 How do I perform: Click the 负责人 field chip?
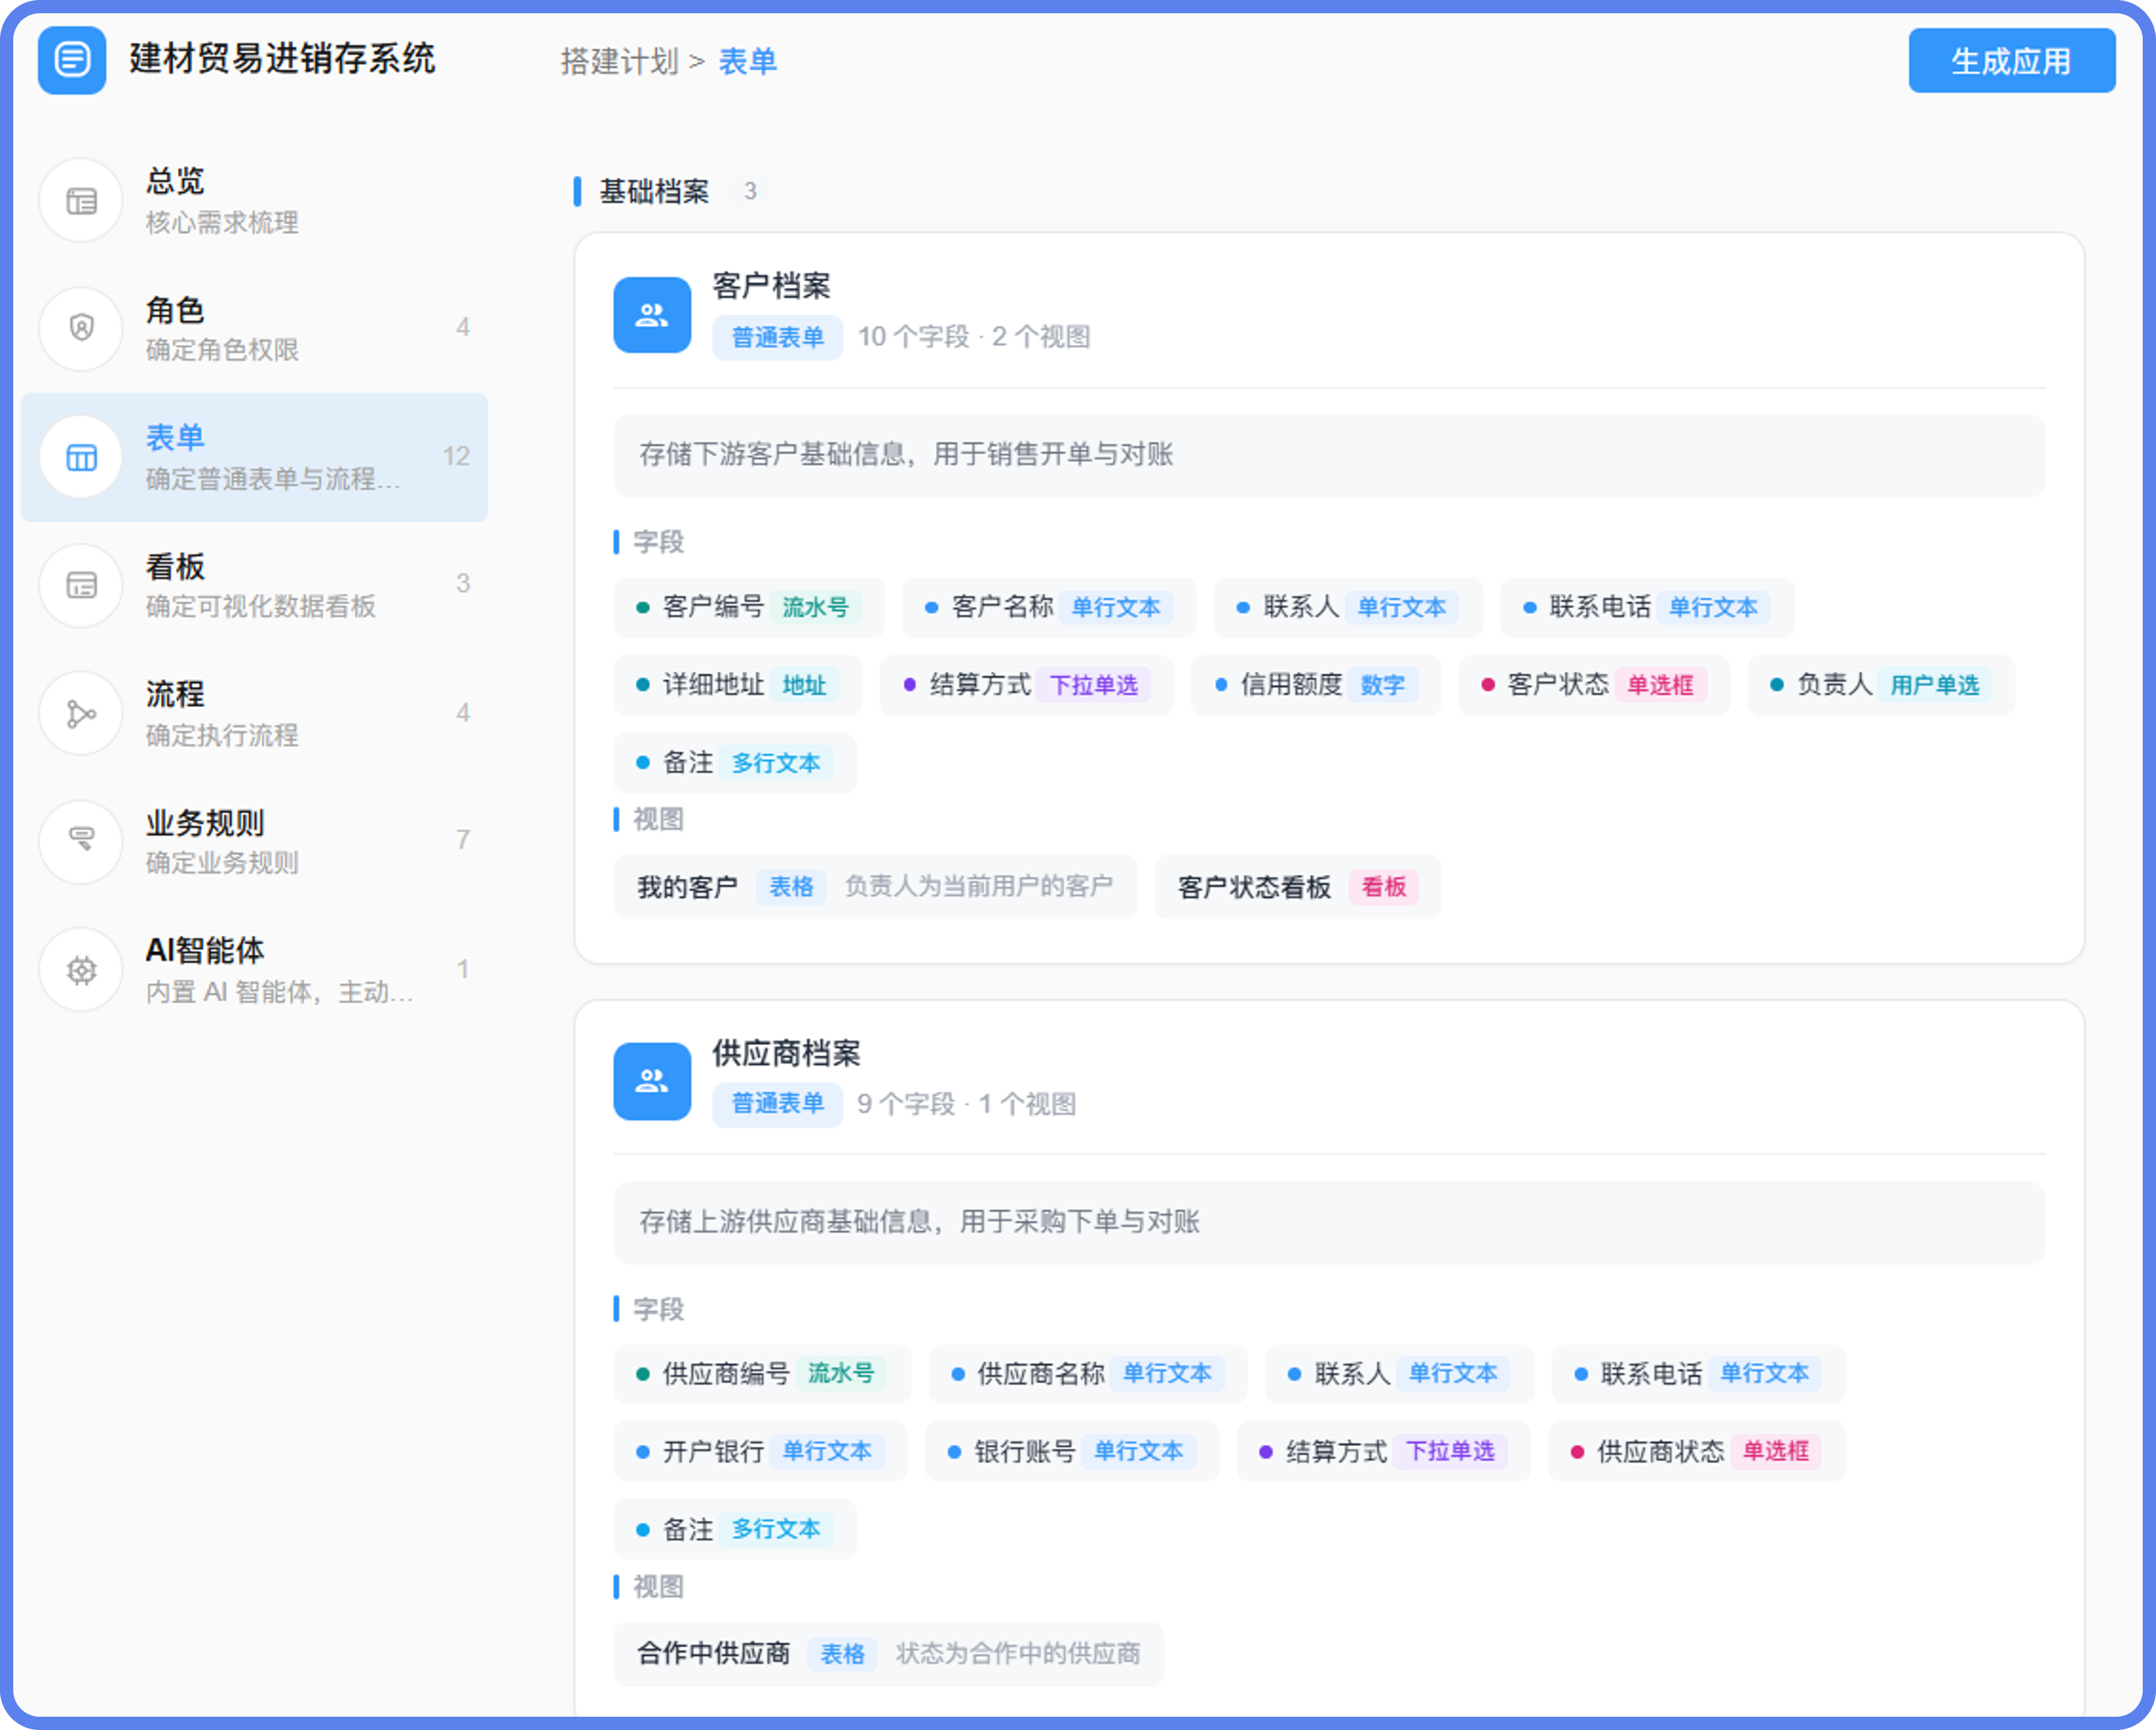tap(1880, 684)
